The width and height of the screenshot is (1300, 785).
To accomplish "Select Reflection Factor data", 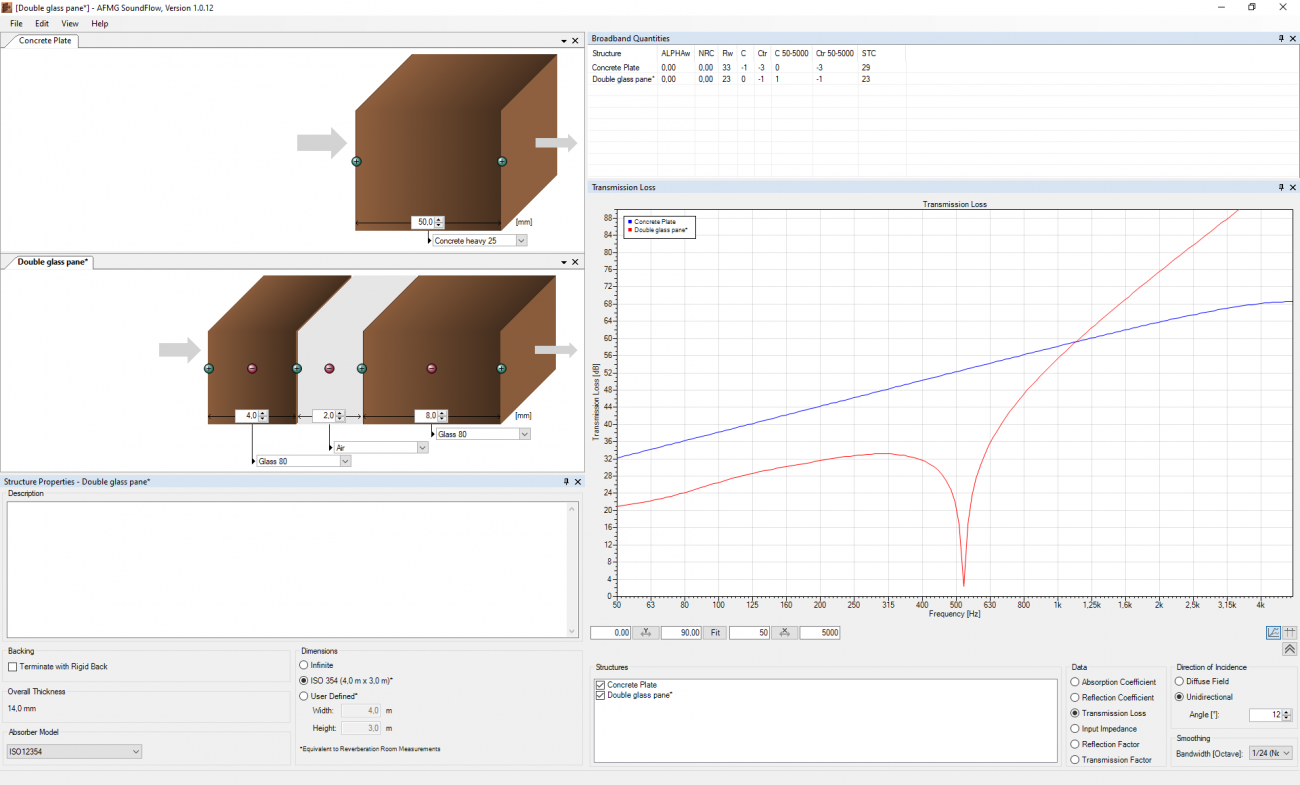I will tap(1075, 744).
